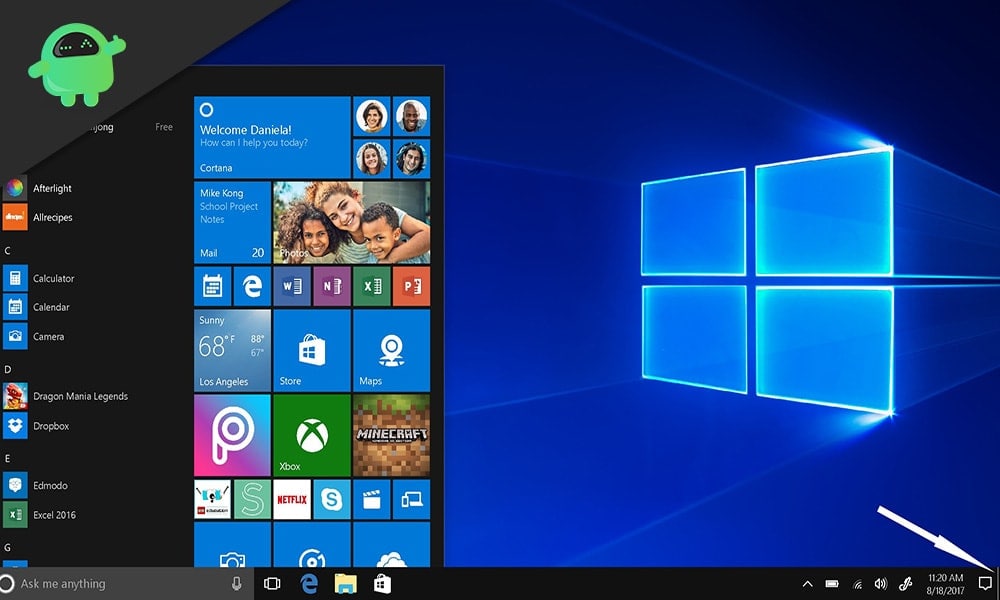This screenshot has height=600, width=1000.
Task: Open the clock showing 11:20 AM
Action: [x=945, y=584]
